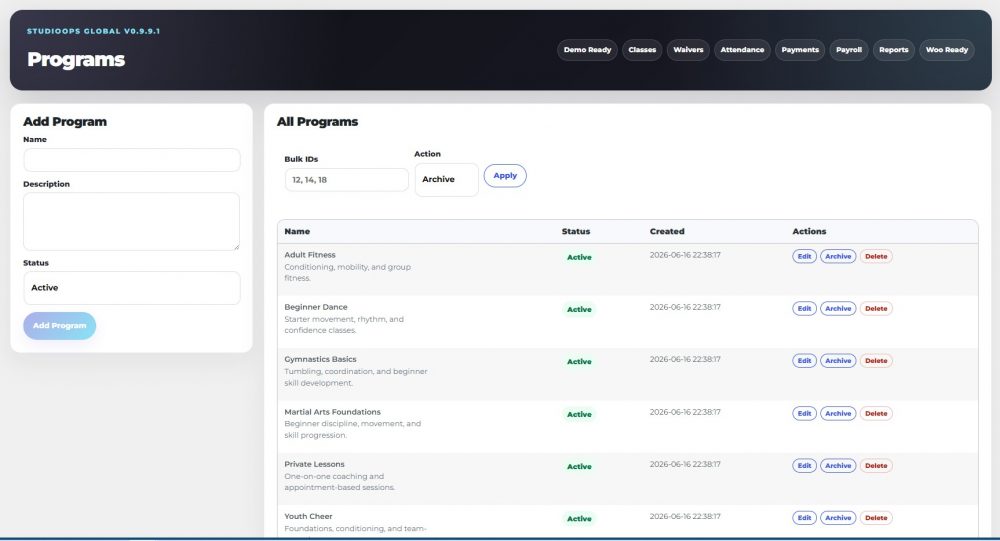Delete the Gymnastics Basics program
The width and height of the screenshot is (1000, 541).
tap(876, 361)
